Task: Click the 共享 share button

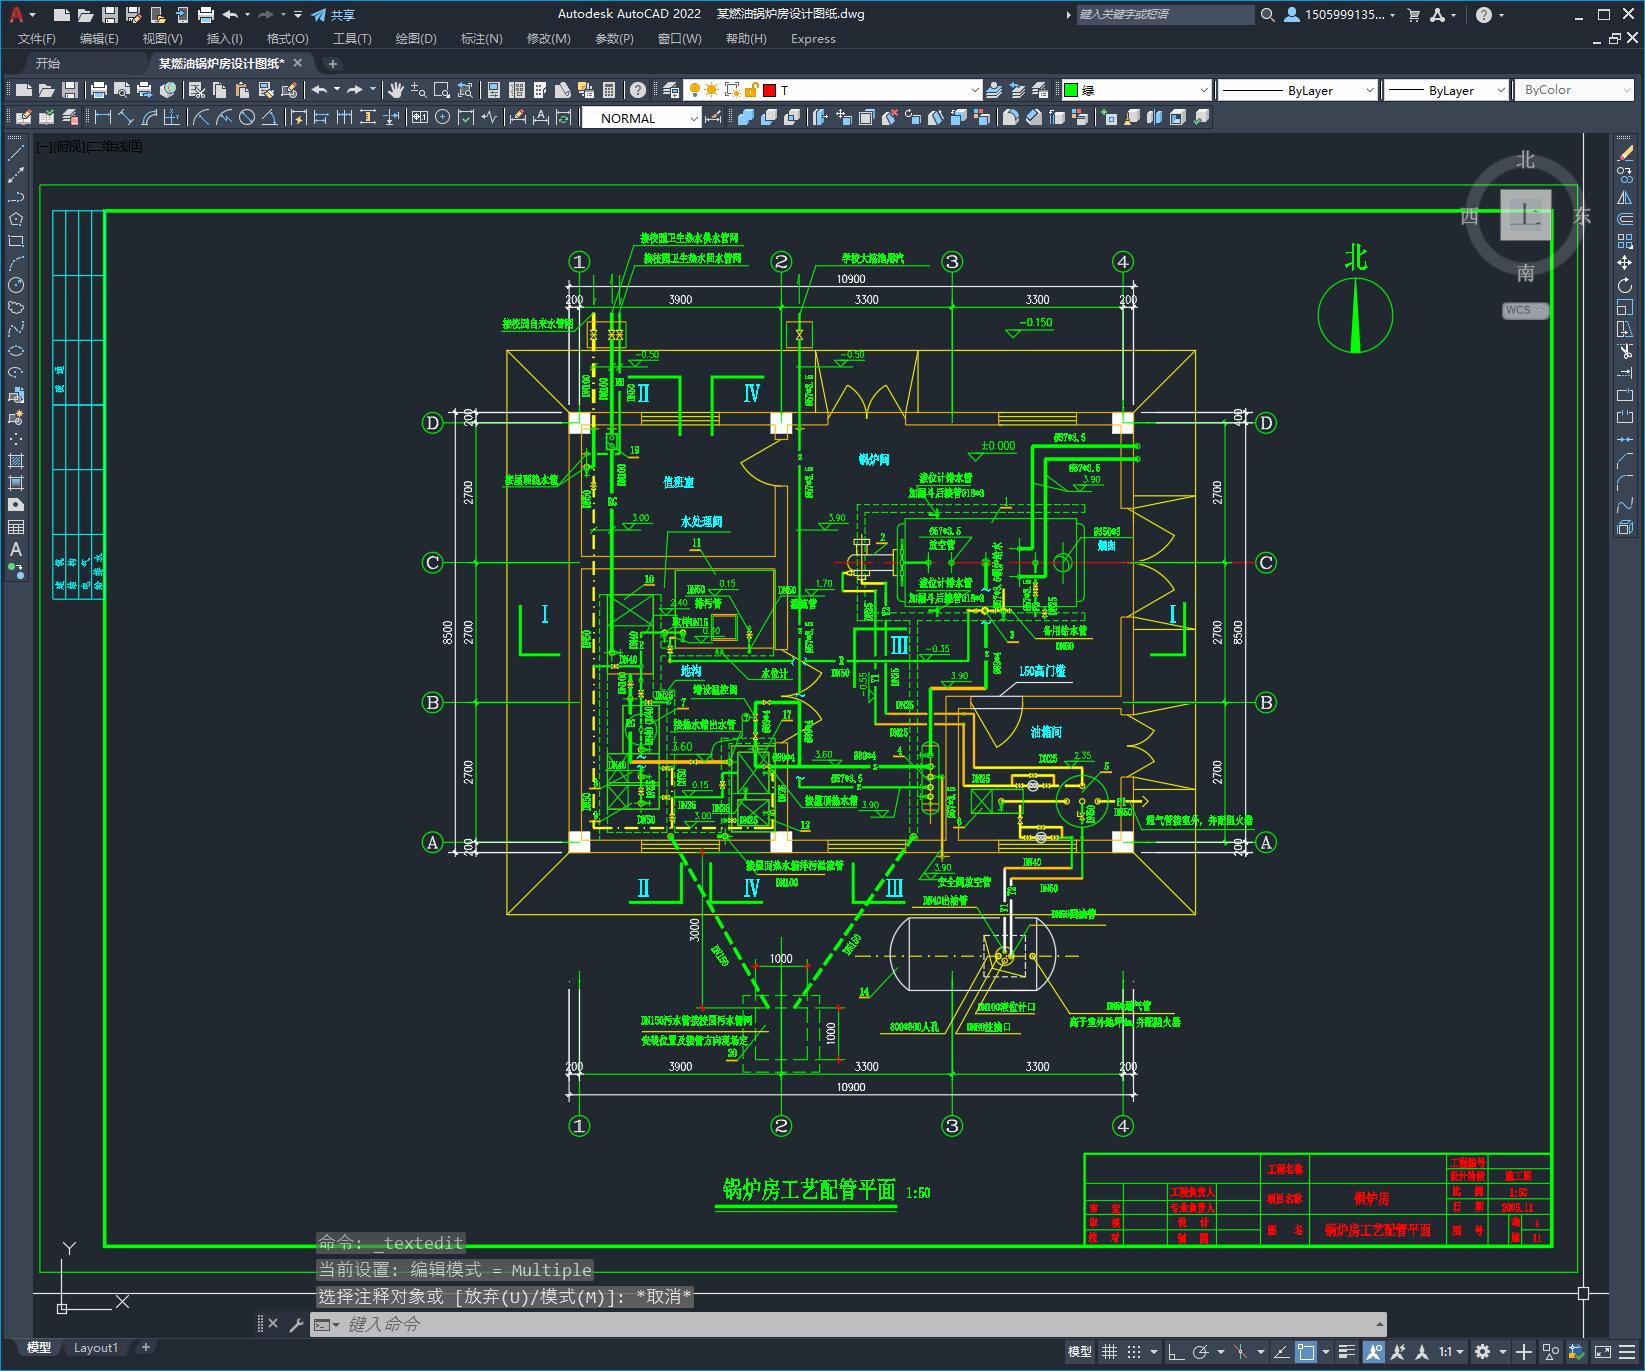Action: [x=333, y=15]
